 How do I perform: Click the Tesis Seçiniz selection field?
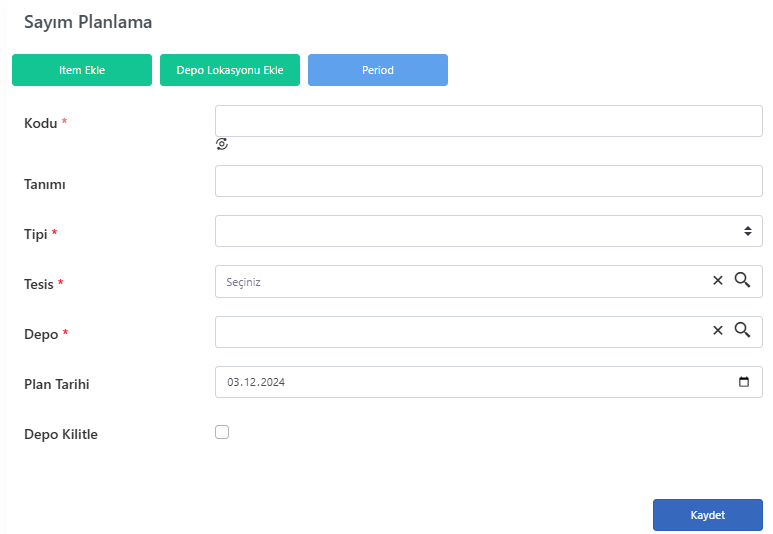click(x=489, y=282)
